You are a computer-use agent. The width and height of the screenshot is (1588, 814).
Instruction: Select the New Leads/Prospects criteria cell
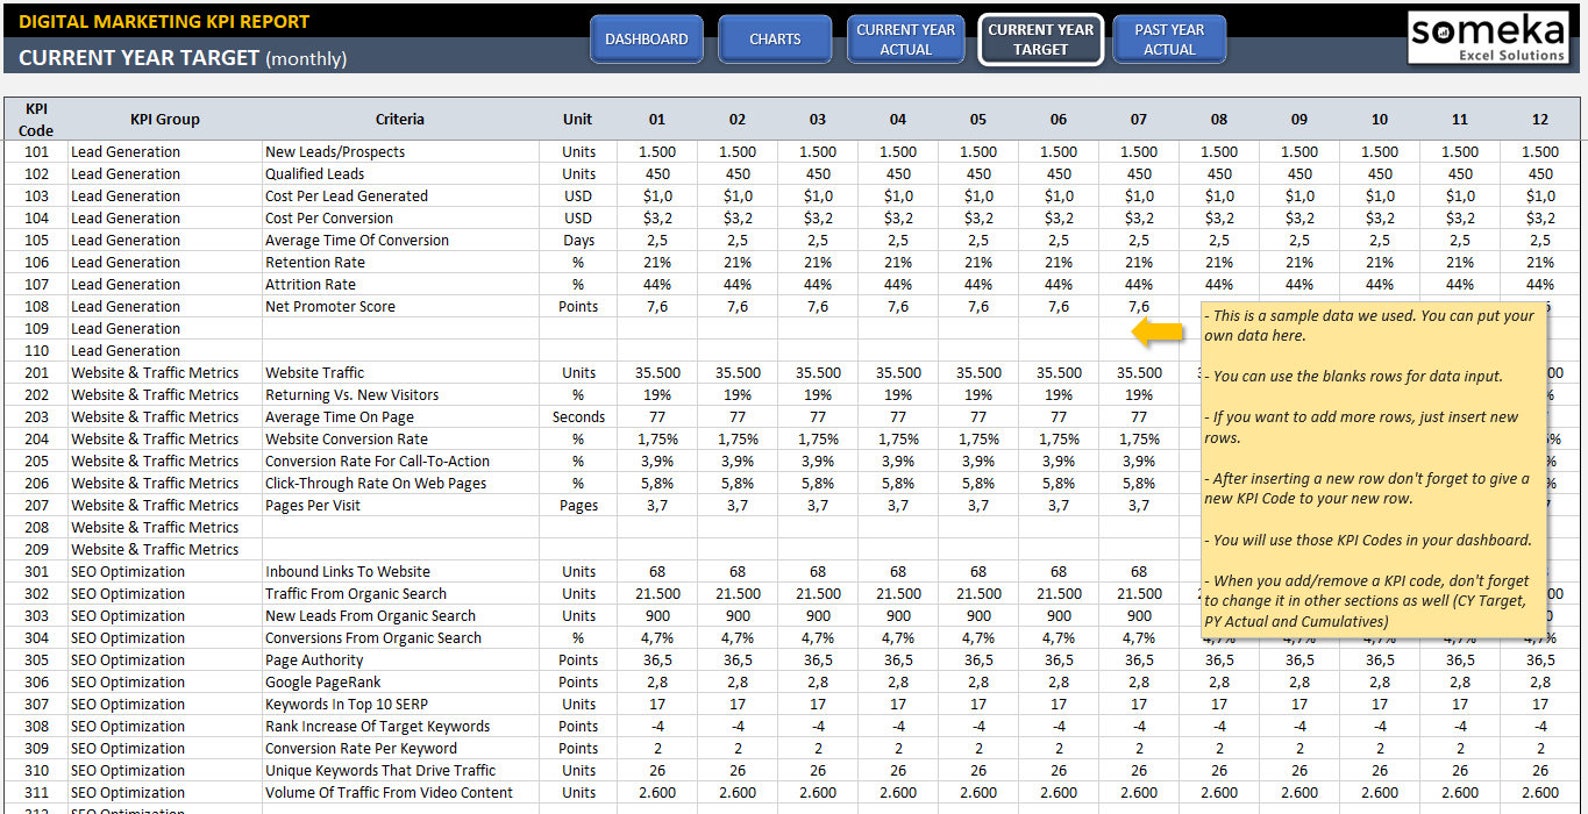pos(400,152)
